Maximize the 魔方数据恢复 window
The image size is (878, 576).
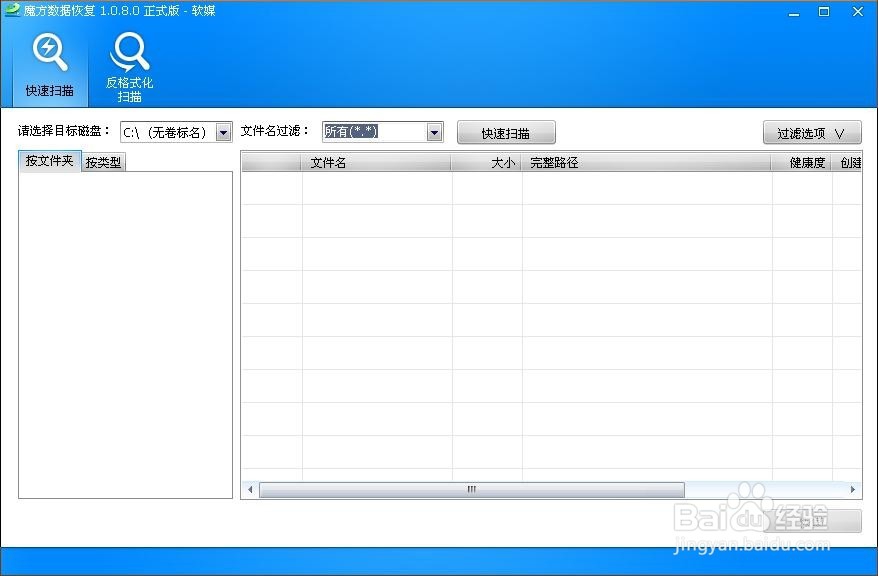tap(824, 12)
